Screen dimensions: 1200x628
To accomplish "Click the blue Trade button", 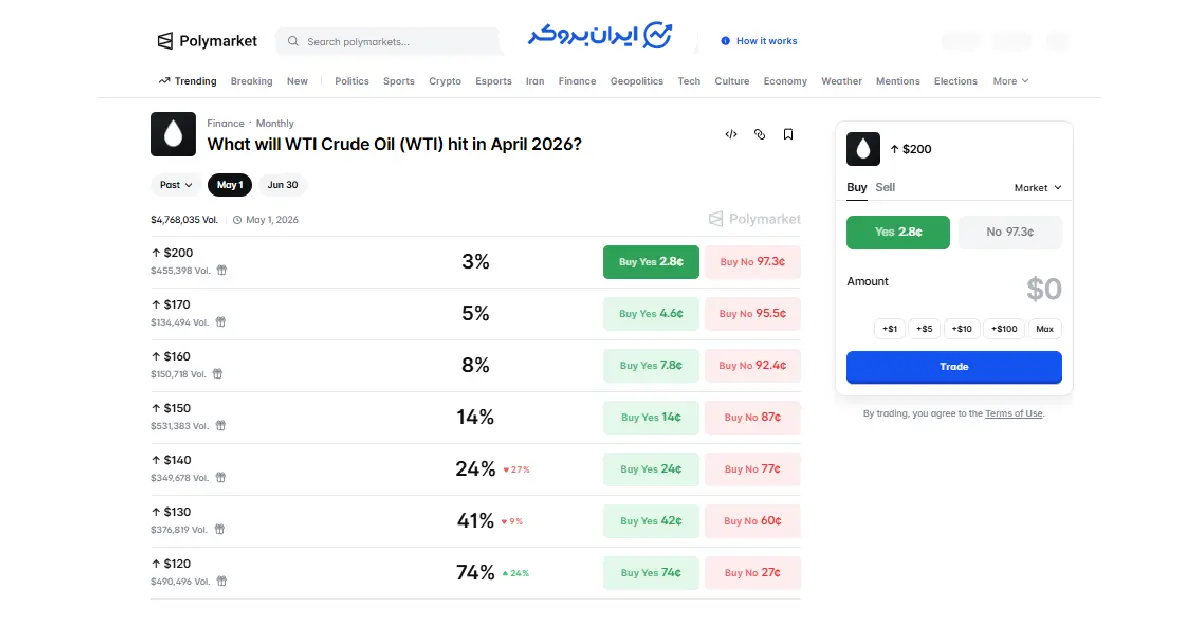I will [953, 367].
